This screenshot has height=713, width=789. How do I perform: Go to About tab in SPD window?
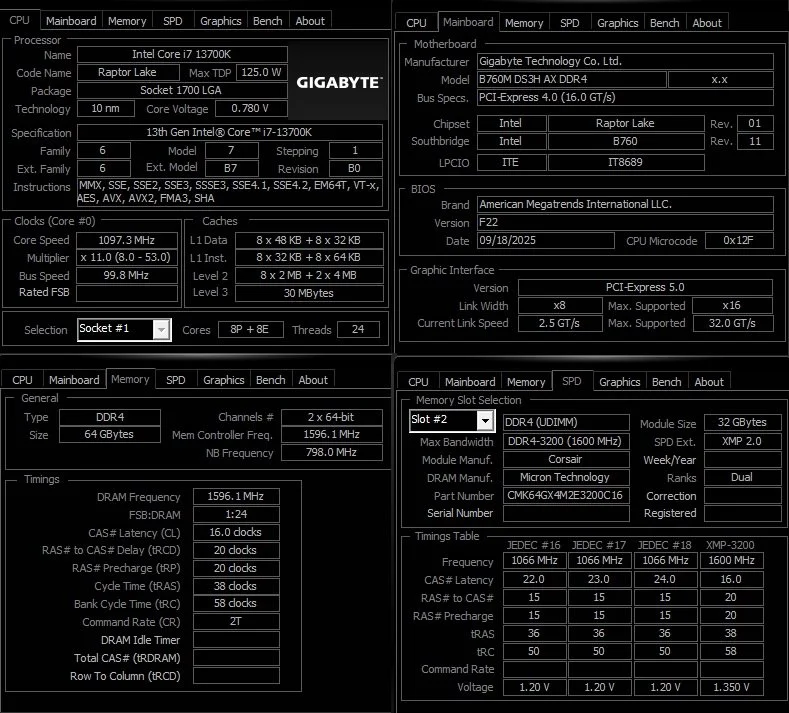709,382
